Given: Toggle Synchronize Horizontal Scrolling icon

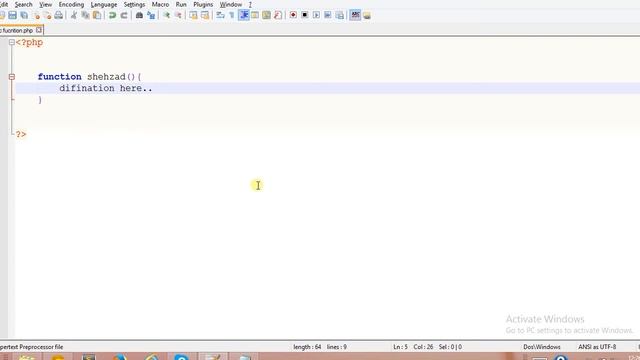Looking at the screenshot, I should (205, 16).
